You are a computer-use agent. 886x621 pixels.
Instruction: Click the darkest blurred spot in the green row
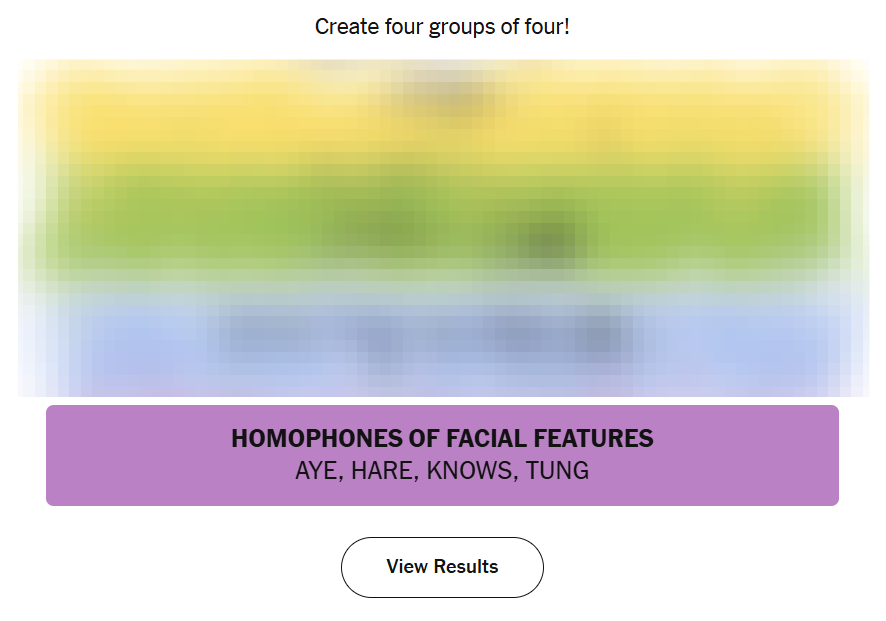coord(548,240)
